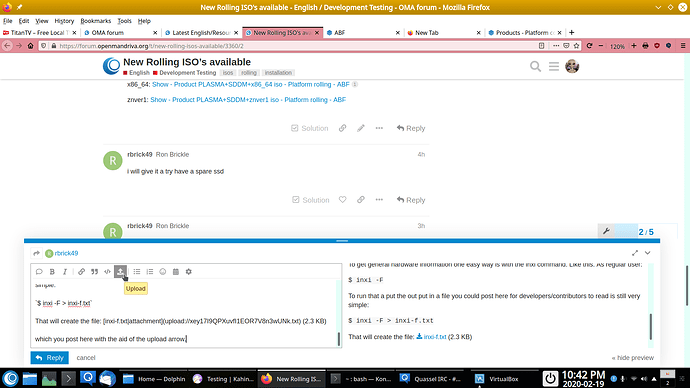The image size is (690, 388).
Task: Click the OpenMandriva forum logo
Action: (x=111, y=66)
